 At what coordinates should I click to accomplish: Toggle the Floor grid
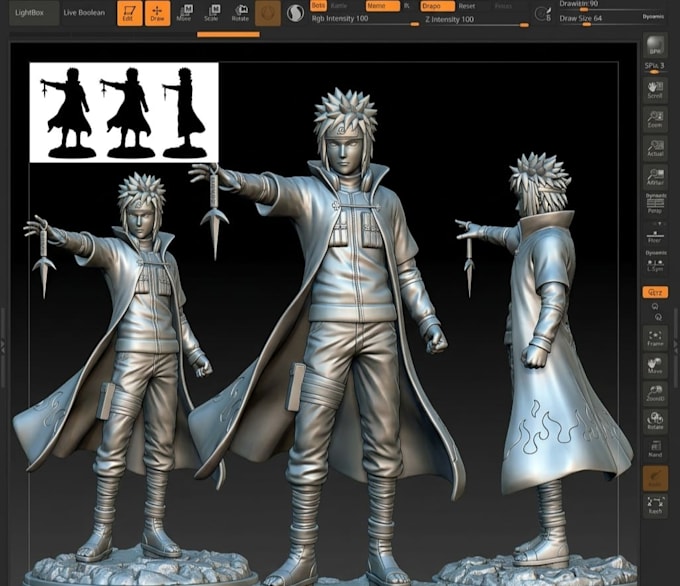tap(655, 236)
